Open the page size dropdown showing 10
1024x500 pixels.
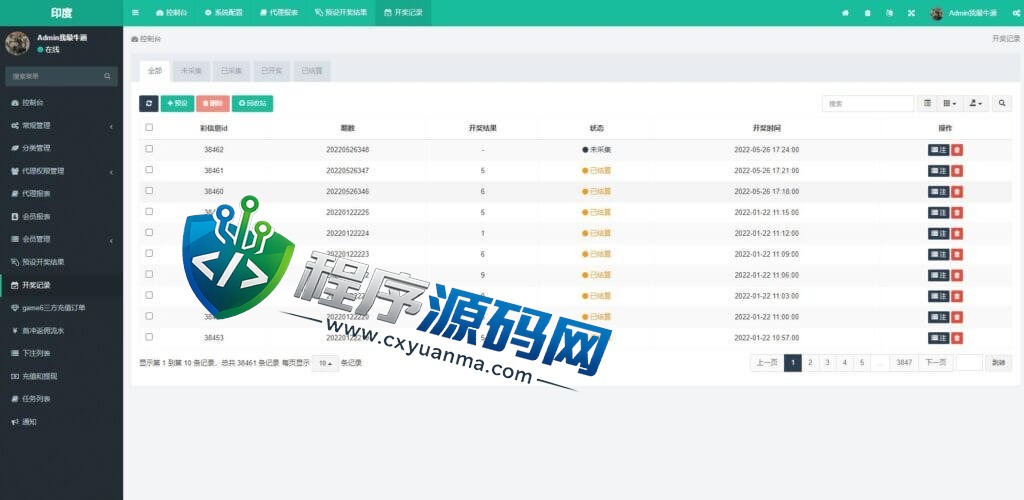(x=325, y=363)
